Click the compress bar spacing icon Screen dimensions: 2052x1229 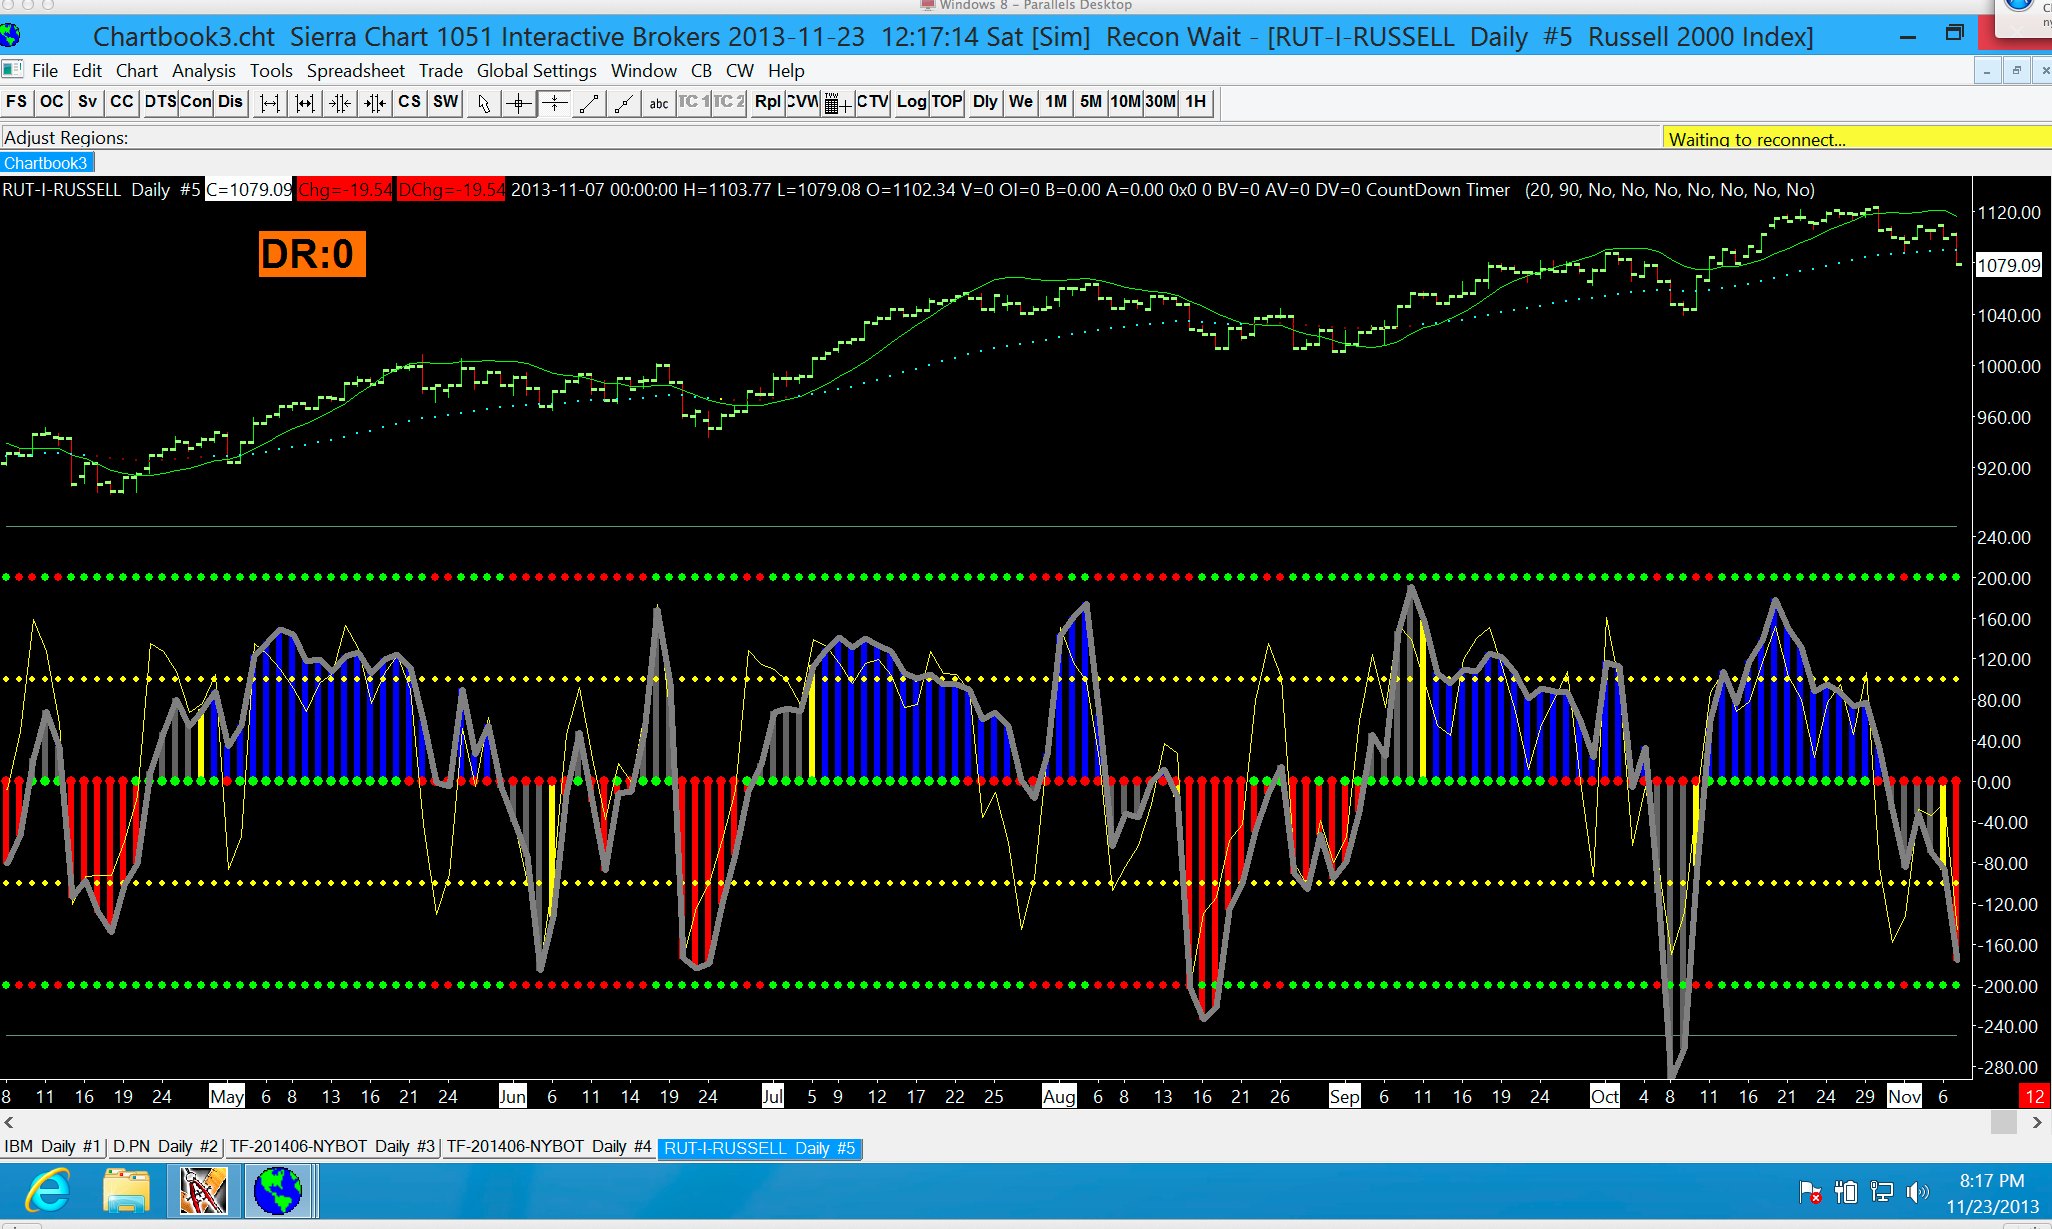tap(340, 103)
